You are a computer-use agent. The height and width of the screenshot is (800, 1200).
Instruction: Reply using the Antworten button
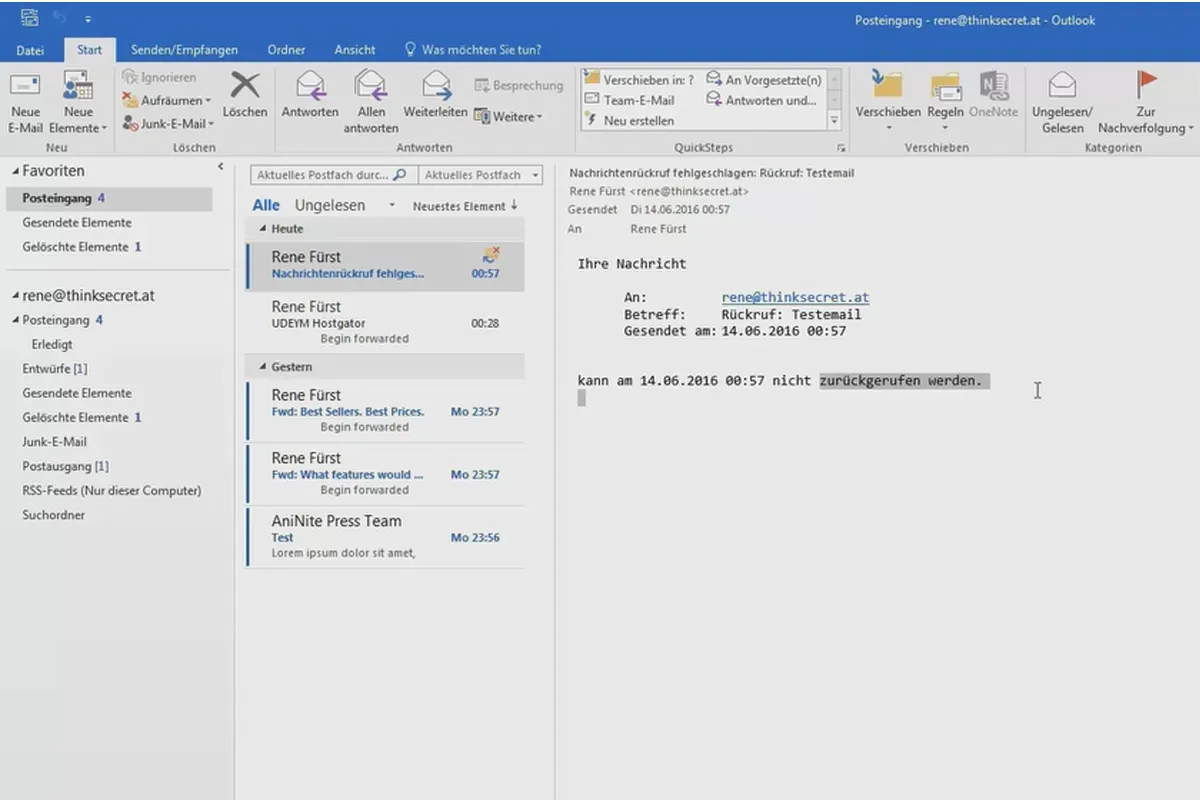[310, 97]
